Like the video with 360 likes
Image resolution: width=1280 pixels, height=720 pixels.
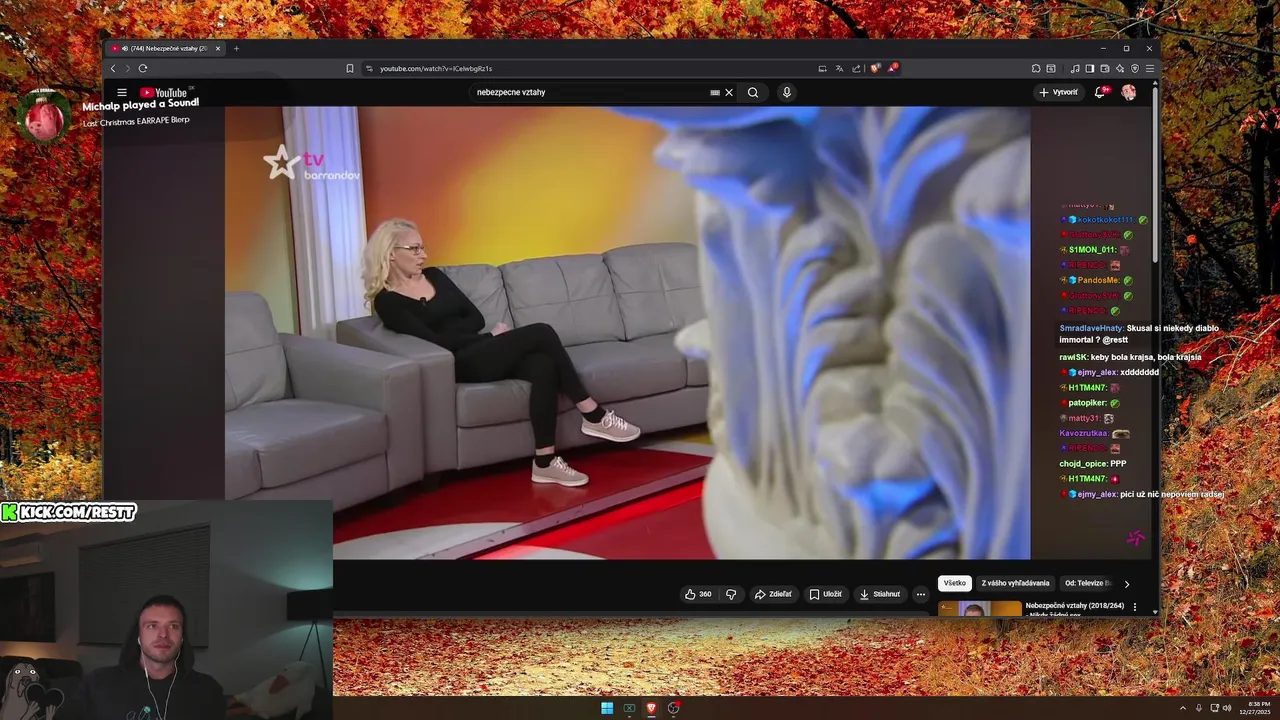(698, 594)
